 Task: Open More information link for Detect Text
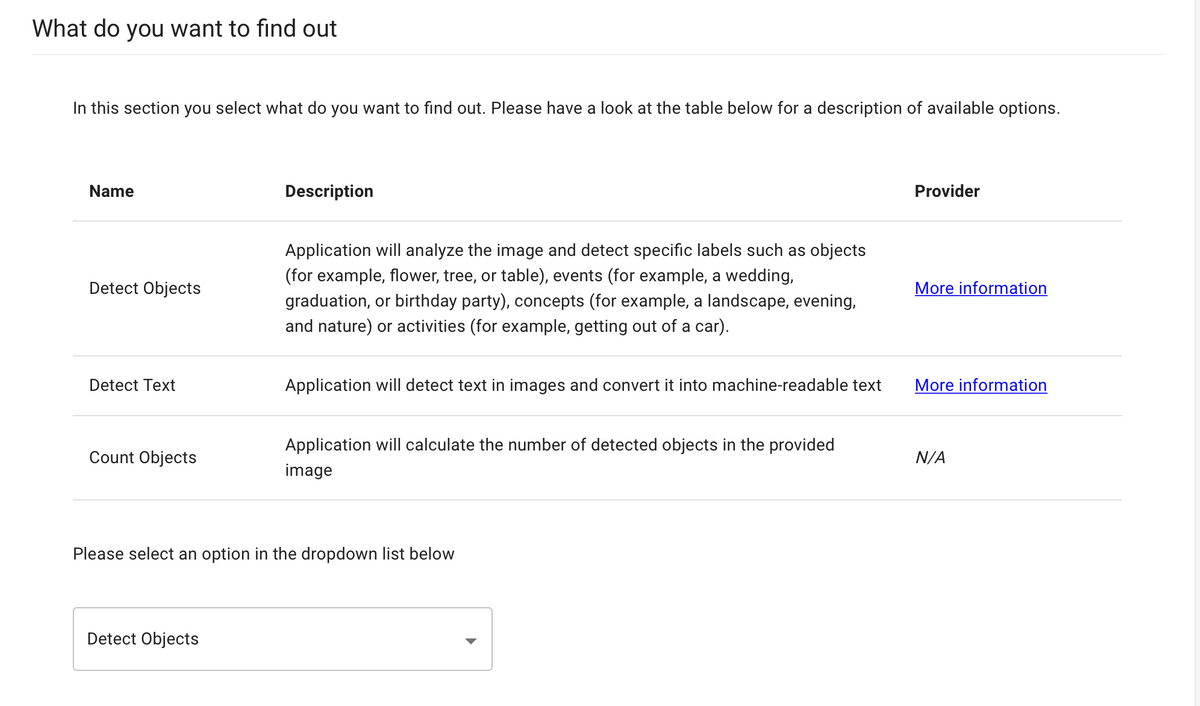tap(981, 385)
